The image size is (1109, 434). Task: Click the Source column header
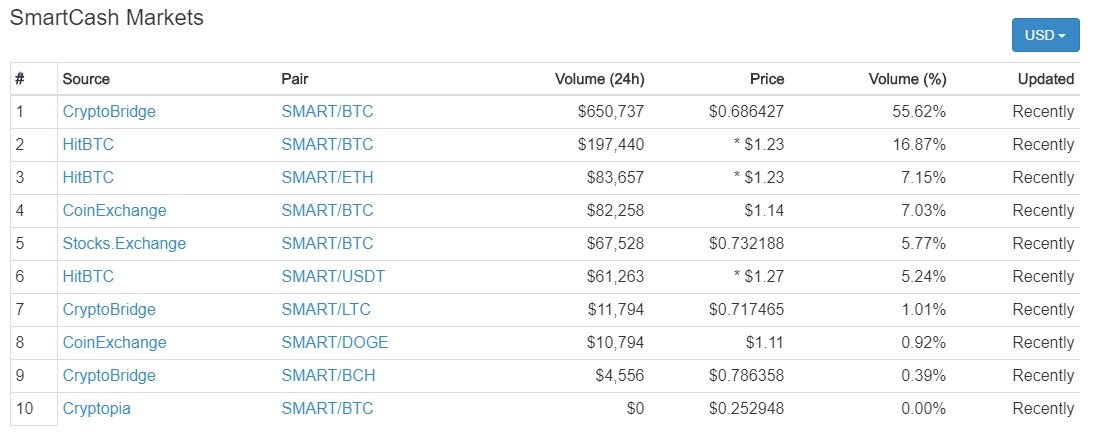(x=86, y=79)
